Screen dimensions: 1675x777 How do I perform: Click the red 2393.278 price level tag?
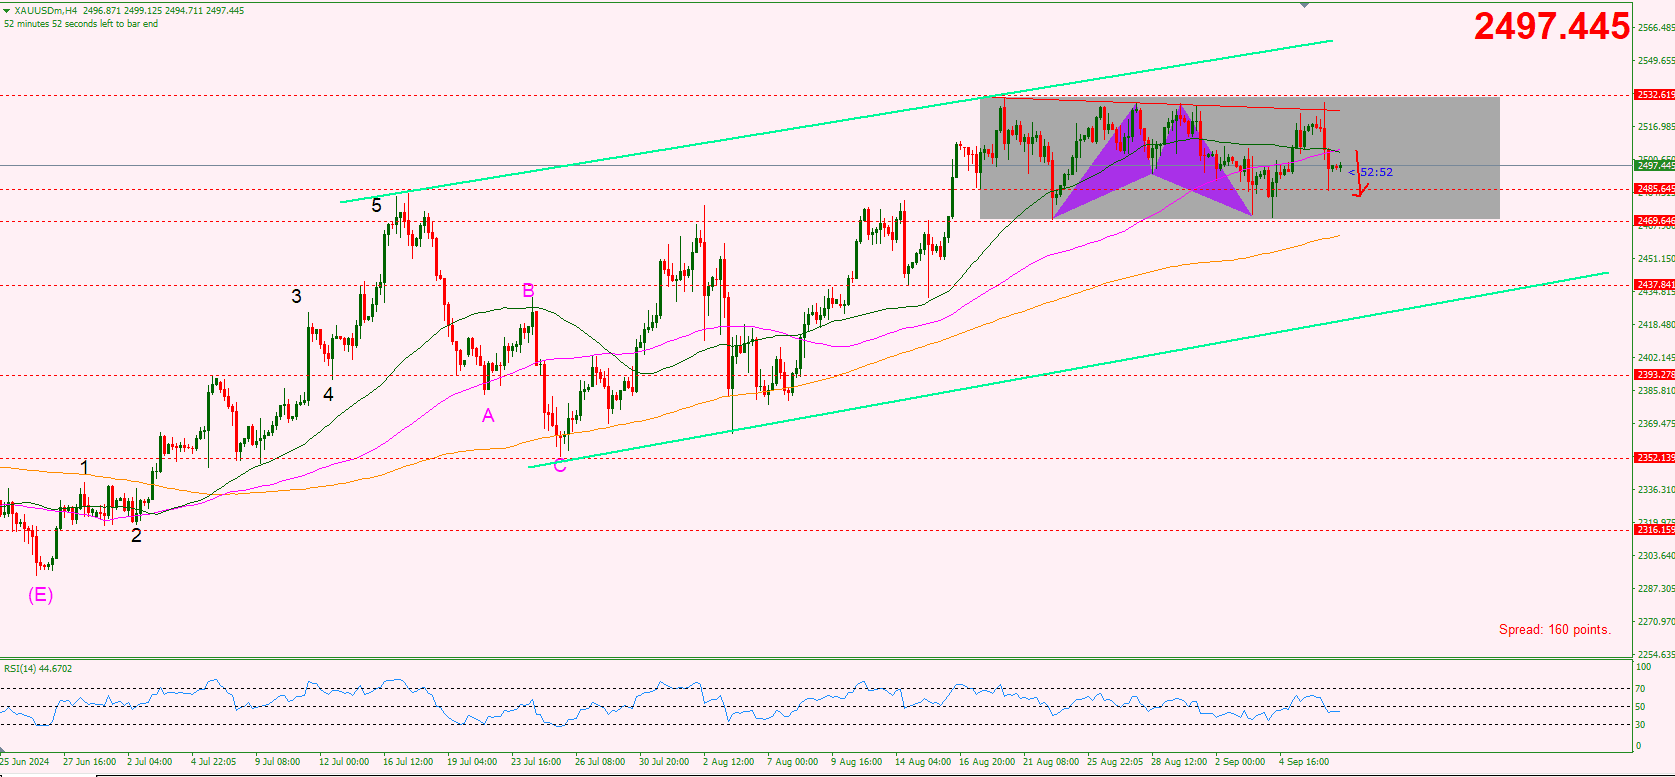[1655, 375]
